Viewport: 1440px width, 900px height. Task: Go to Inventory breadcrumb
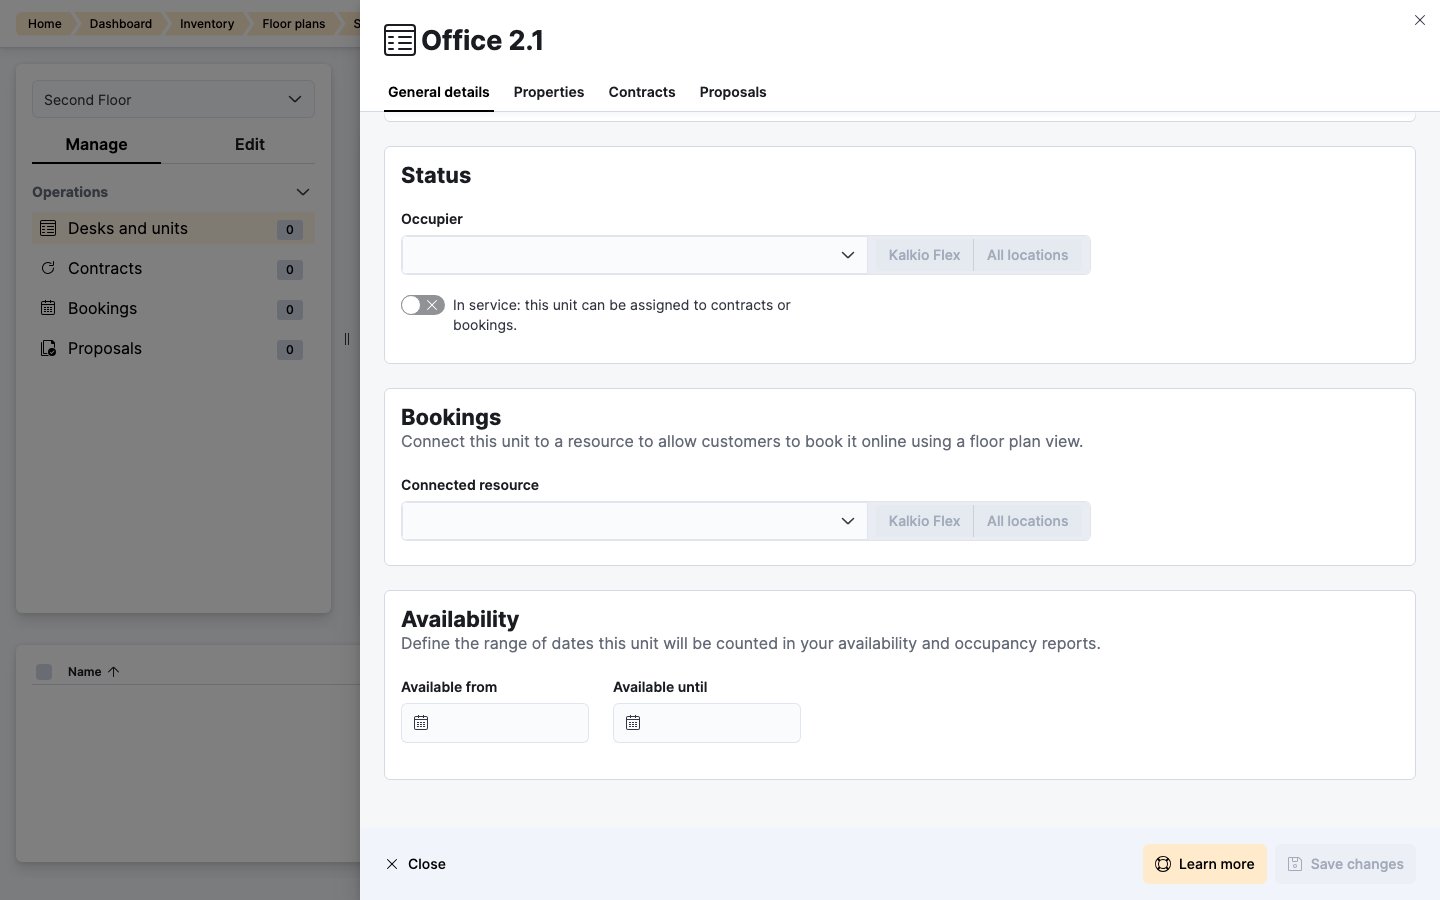(207, 24)
